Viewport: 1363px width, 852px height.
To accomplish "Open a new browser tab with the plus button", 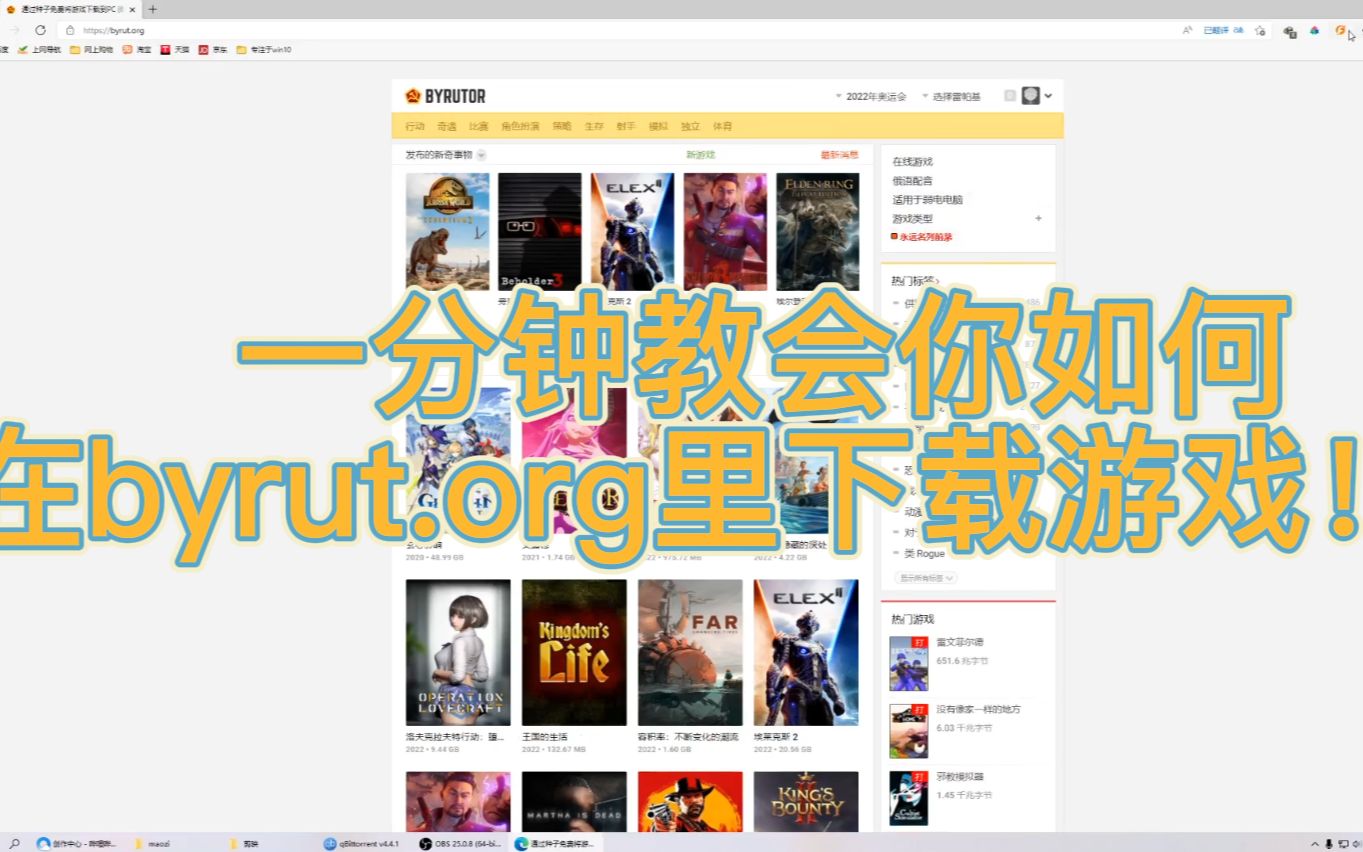I will click(x=152, y=9).
